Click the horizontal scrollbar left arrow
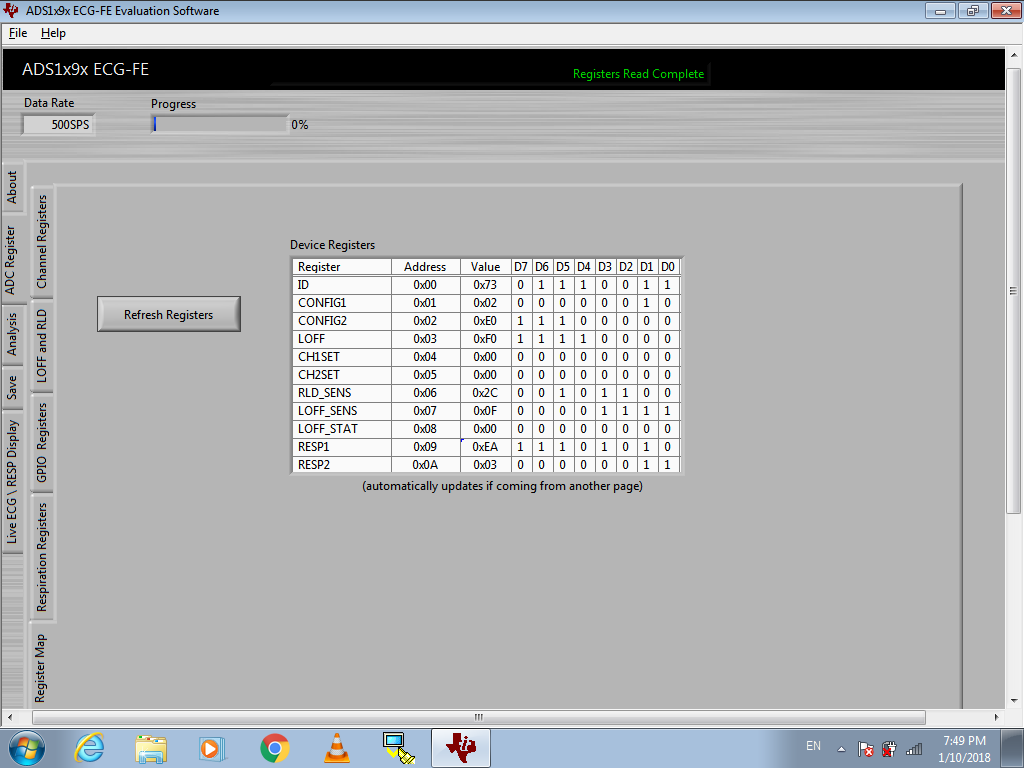Viewport: 1024px width, 768px height. click(10, 717)
